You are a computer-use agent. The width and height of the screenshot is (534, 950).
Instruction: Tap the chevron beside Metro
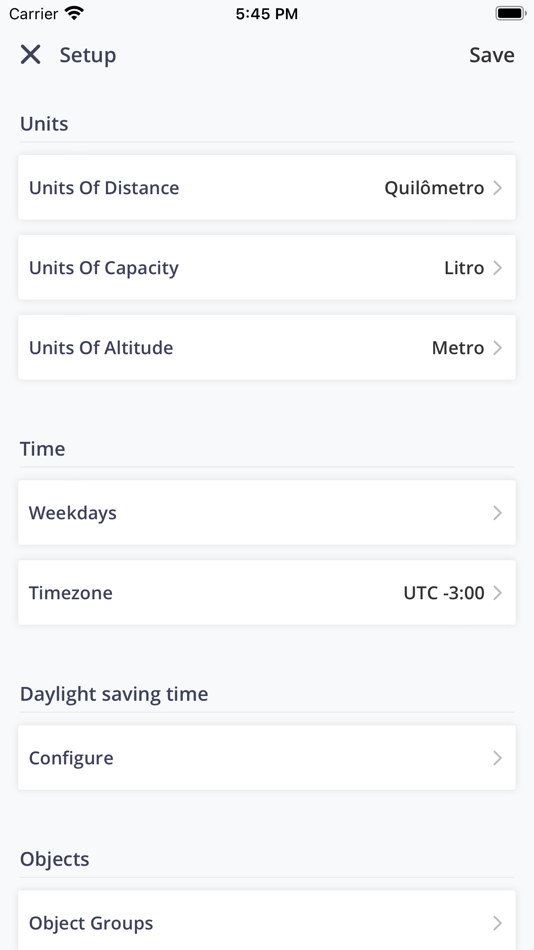click(x=498, y=348)
